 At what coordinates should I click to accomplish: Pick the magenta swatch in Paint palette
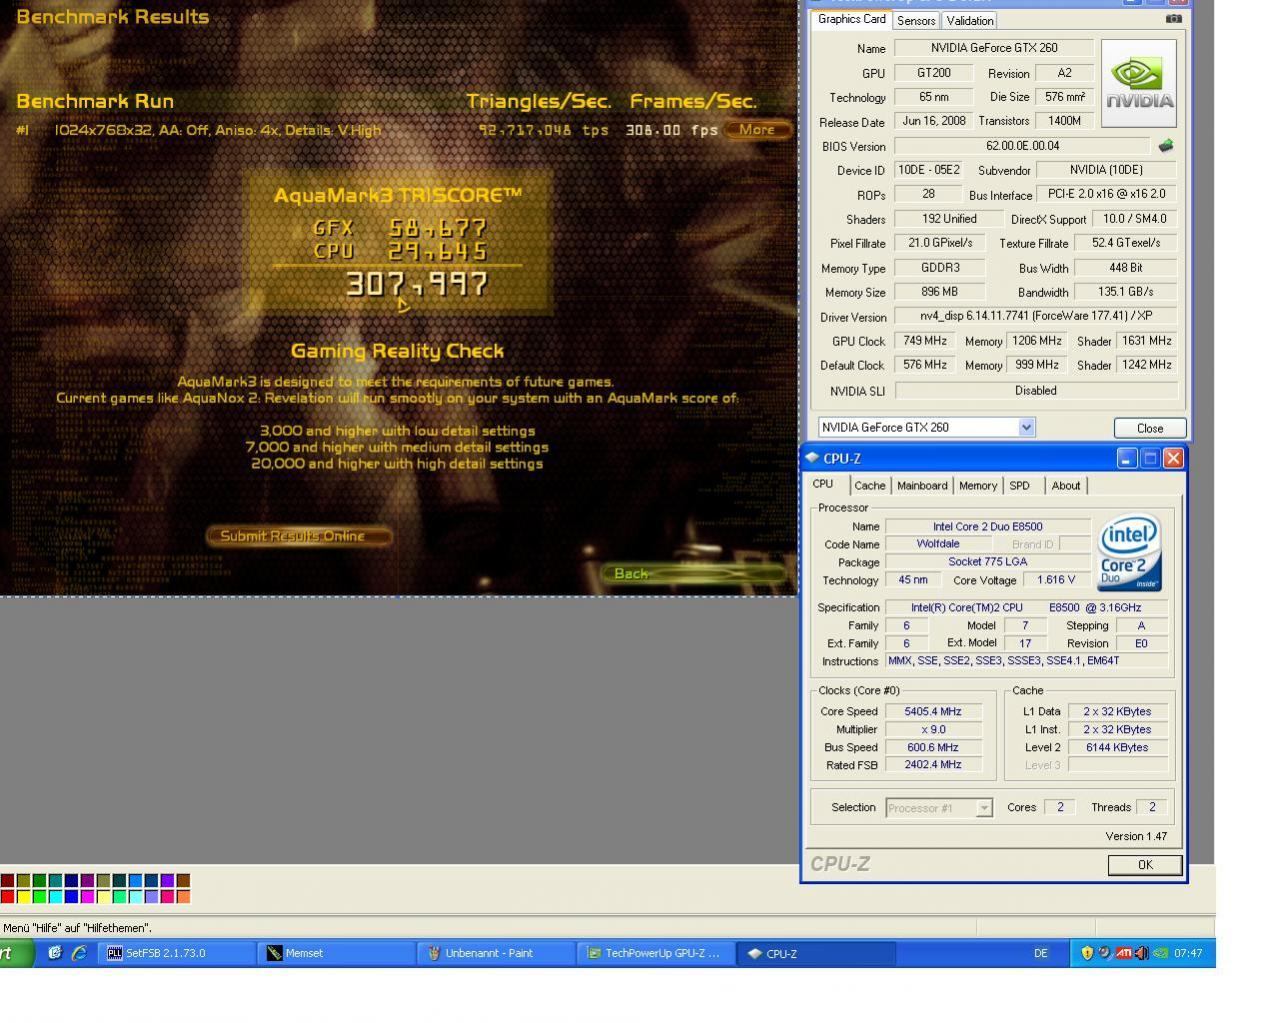click(87, 897)
